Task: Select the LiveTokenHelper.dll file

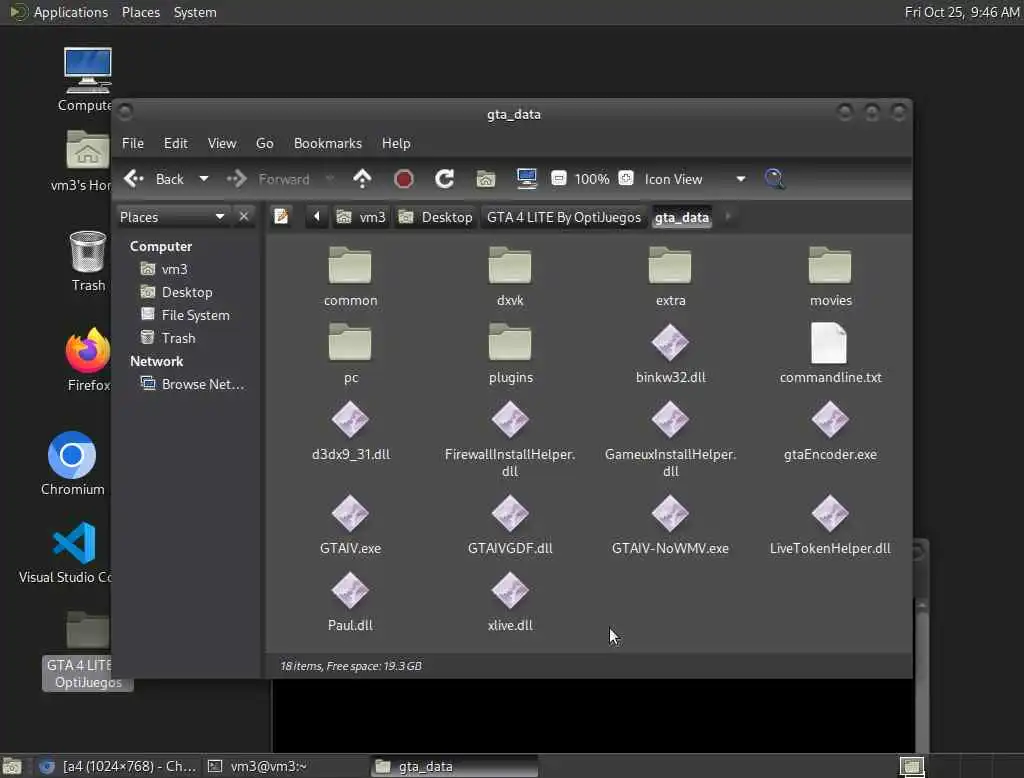Action: point(830,525)
